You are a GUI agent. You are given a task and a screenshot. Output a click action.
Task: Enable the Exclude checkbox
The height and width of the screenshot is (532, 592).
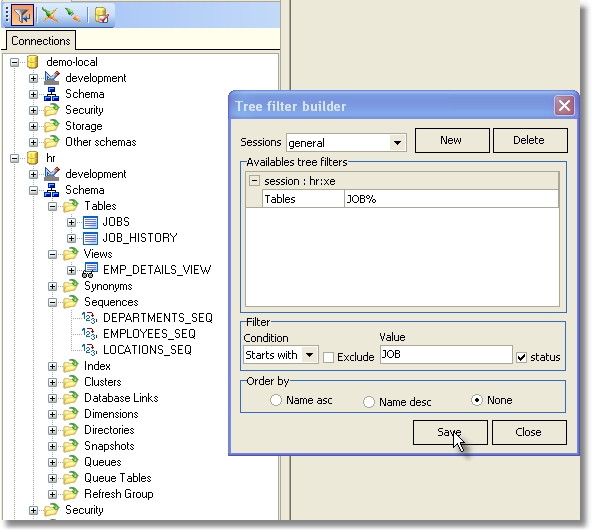tap(328, 357)
